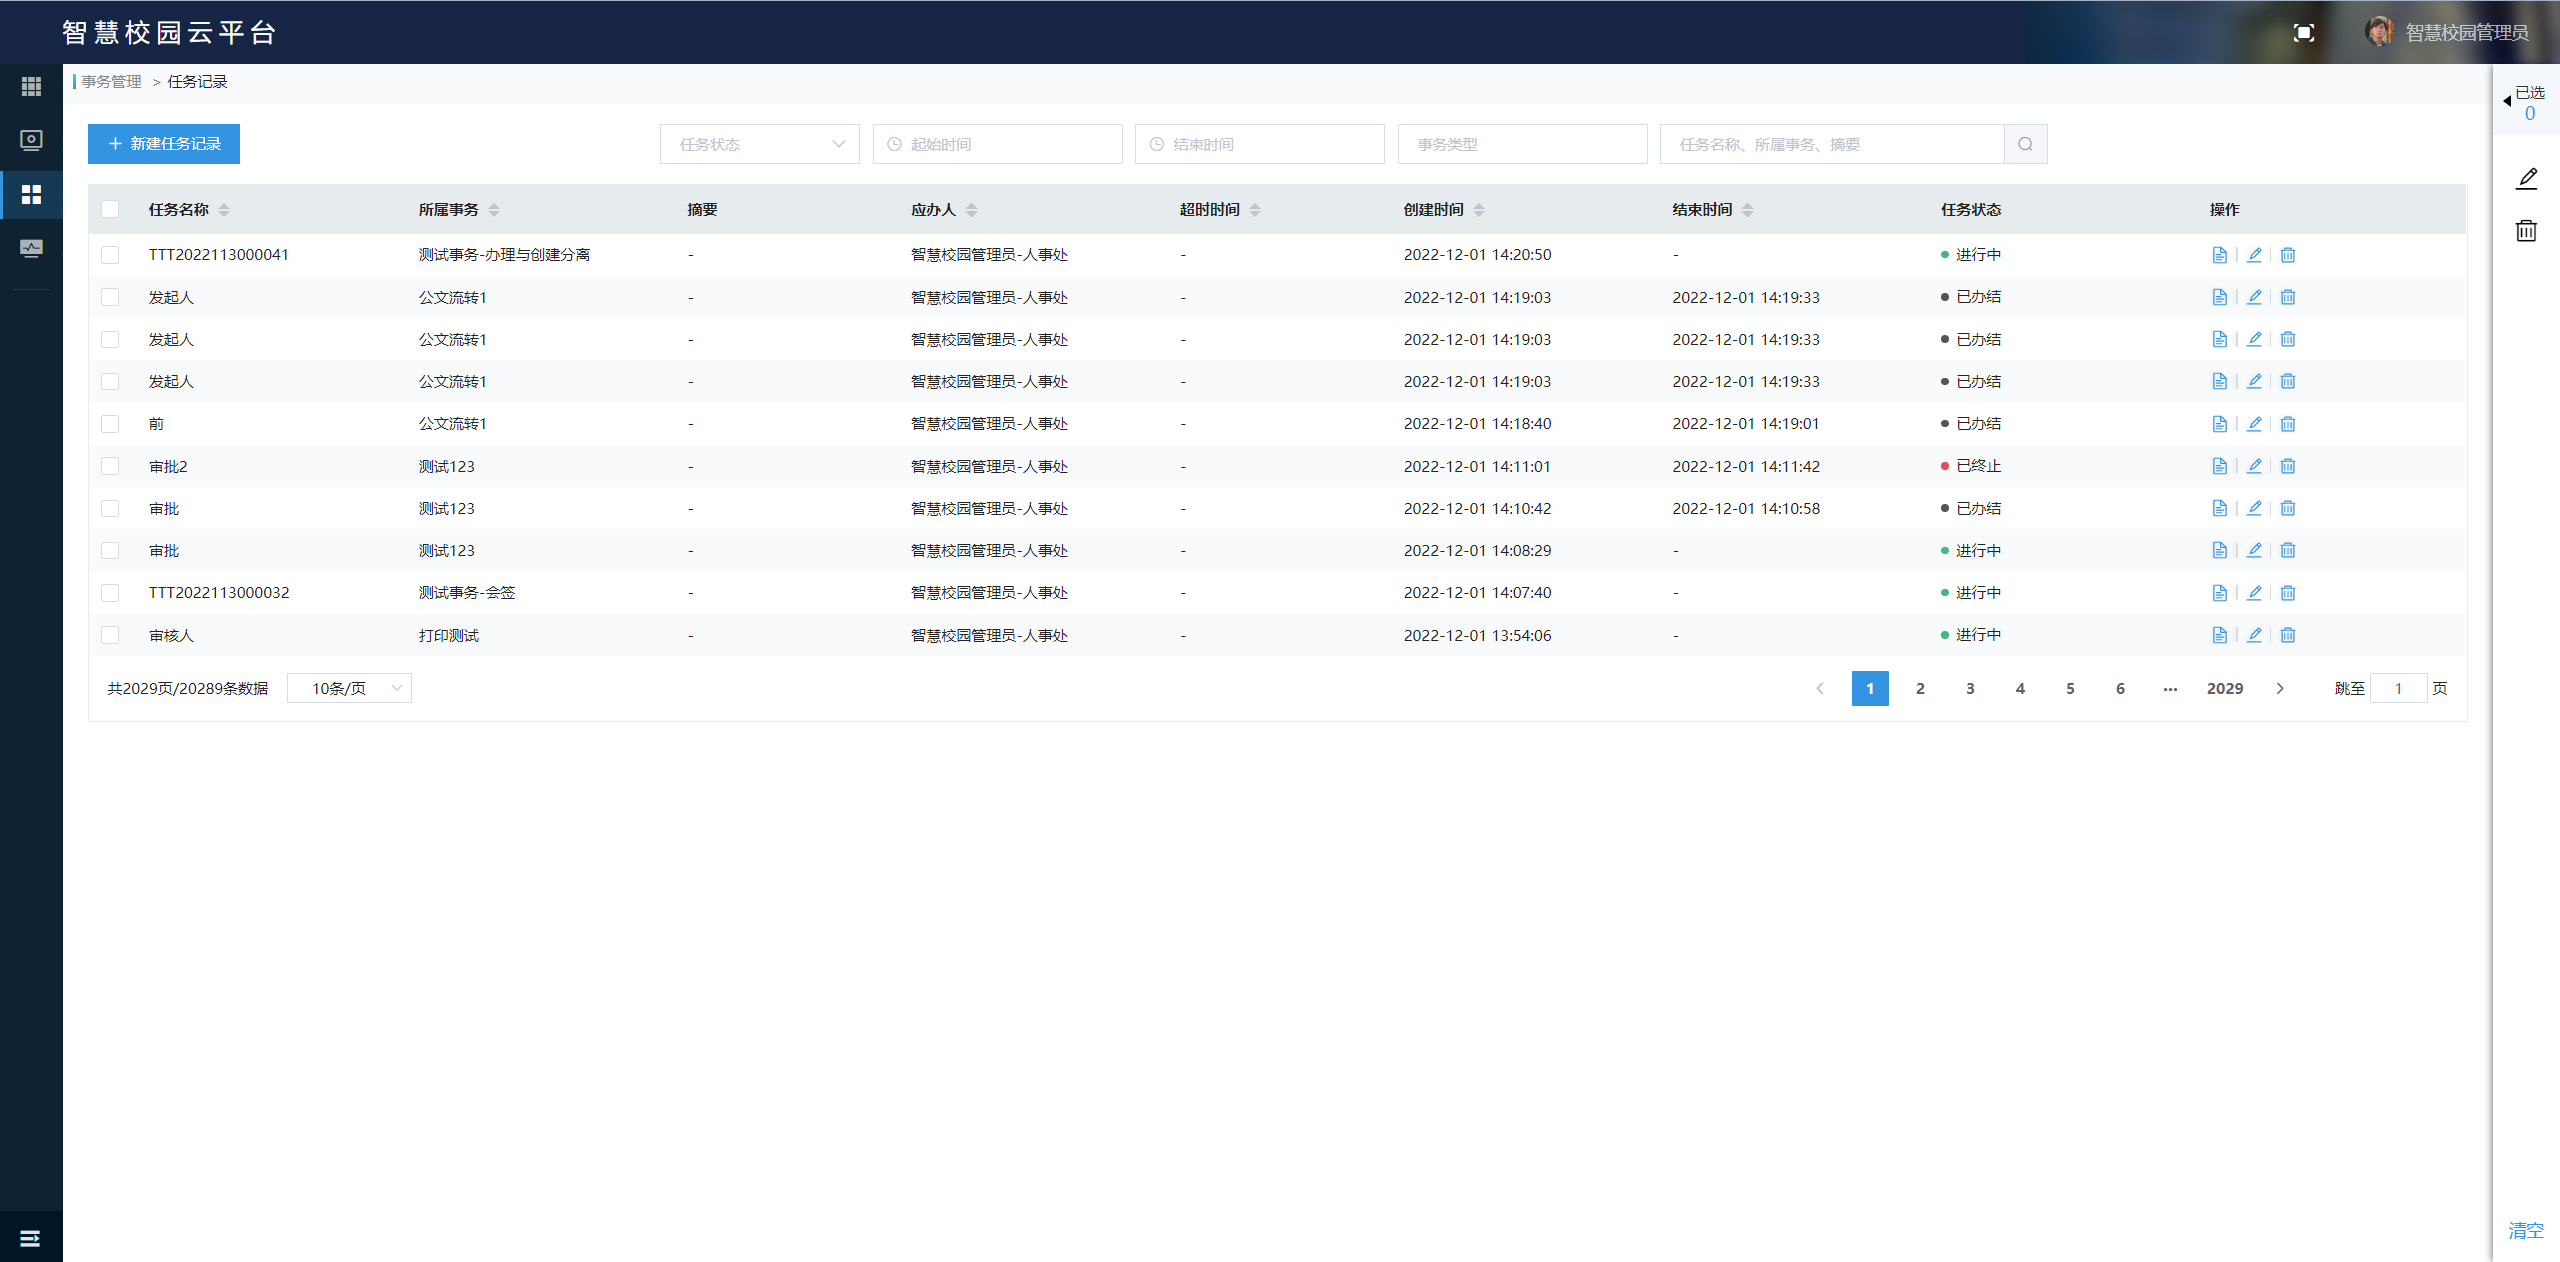Screen dimensions: 2560x1262
Task: Check the 审批2 row checkbox
Action: (110, 466)
